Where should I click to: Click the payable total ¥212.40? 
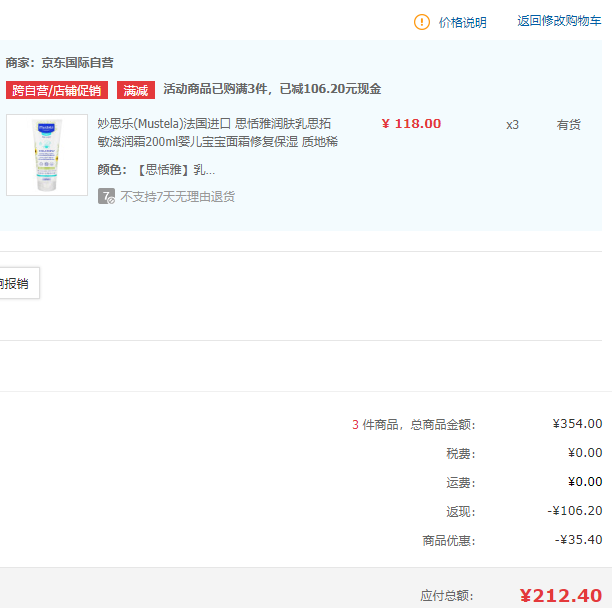point(560,596)
